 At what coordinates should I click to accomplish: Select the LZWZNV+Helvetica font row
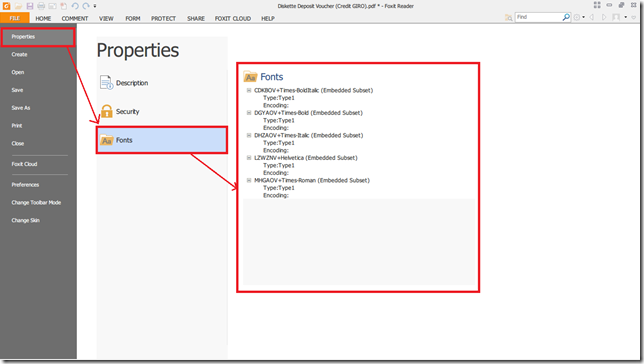point(306,158)
